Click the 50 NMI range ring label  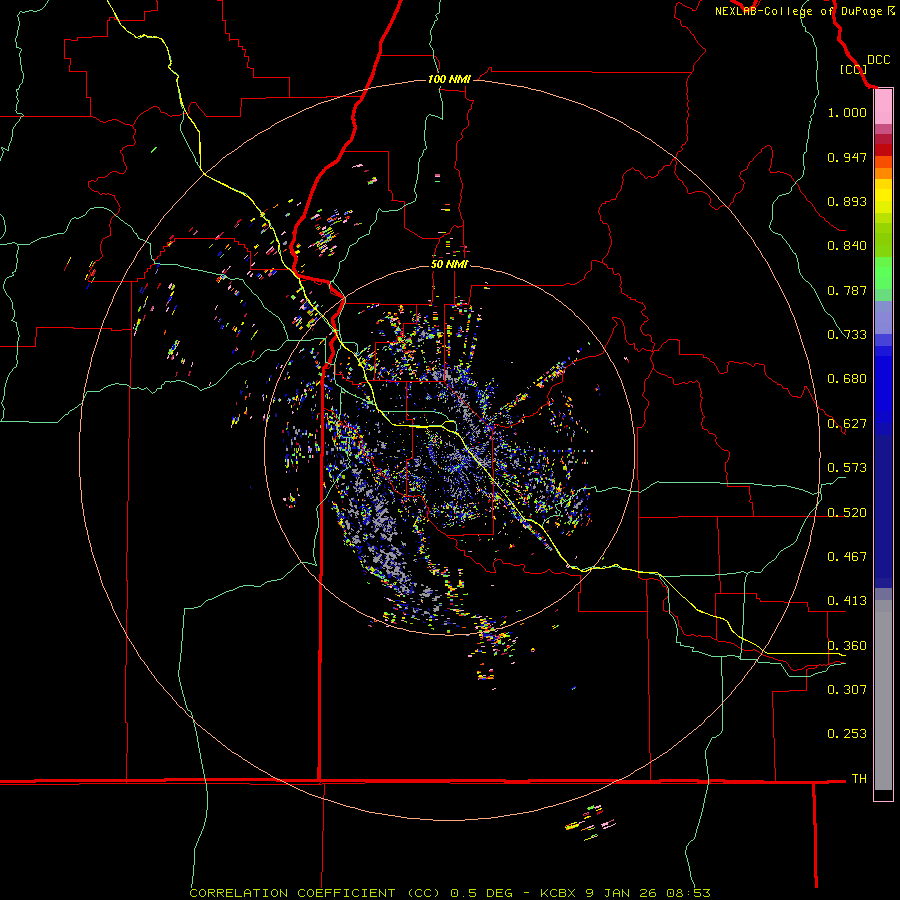click(449, 264)
